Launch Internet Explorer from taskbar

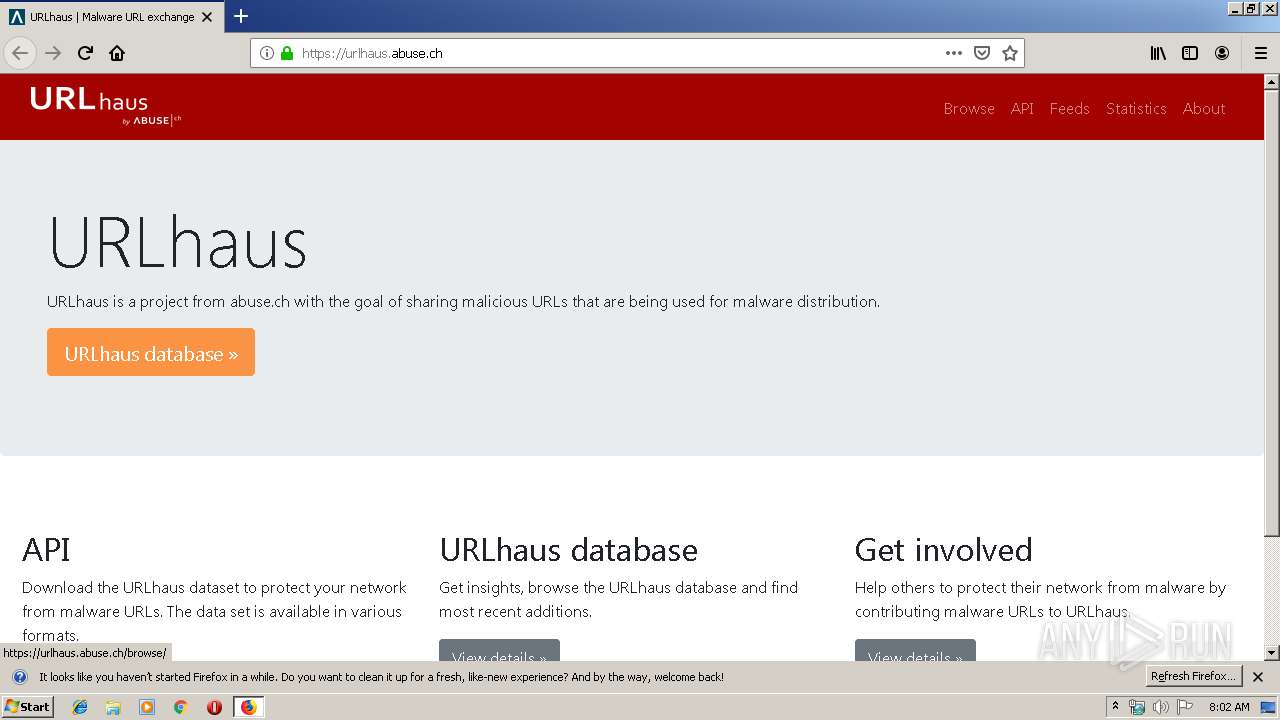pyautogui.click(x=80, y=707)
